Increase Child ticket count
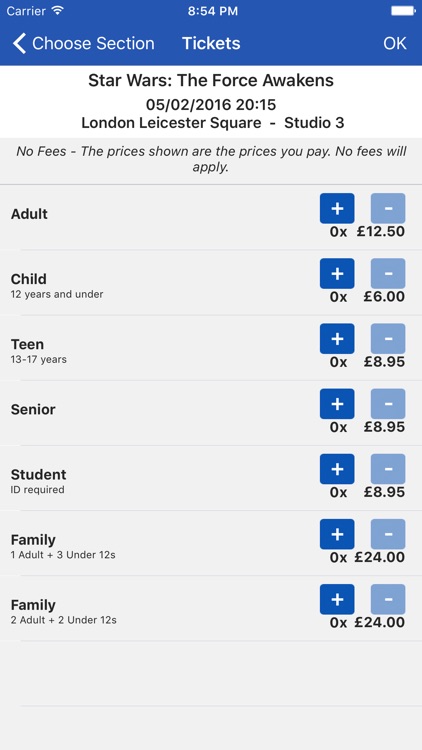 pyautogui.click(x=337, y=274)
